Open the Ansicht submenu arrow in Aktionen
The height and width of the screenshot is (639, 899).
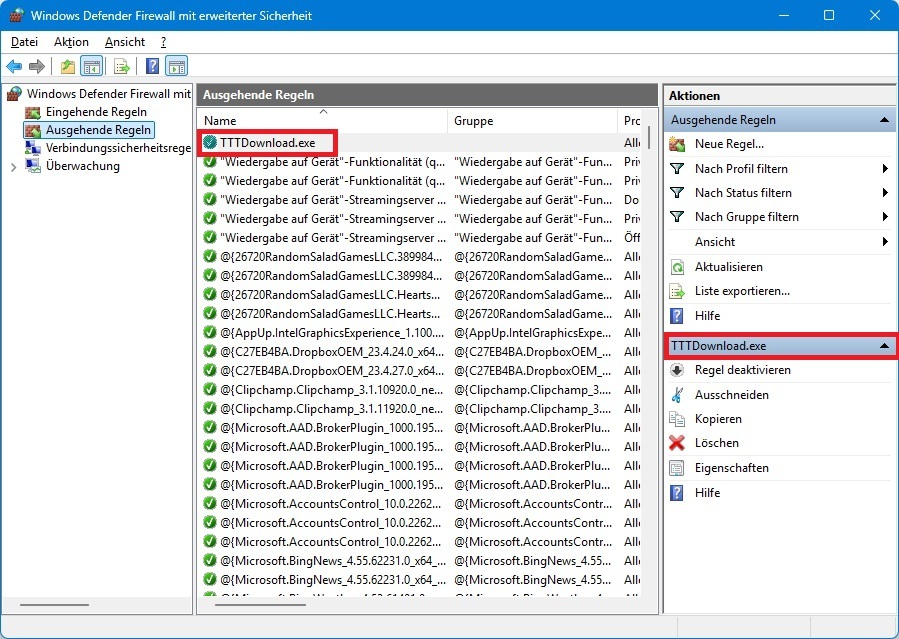tap(885, 242)
